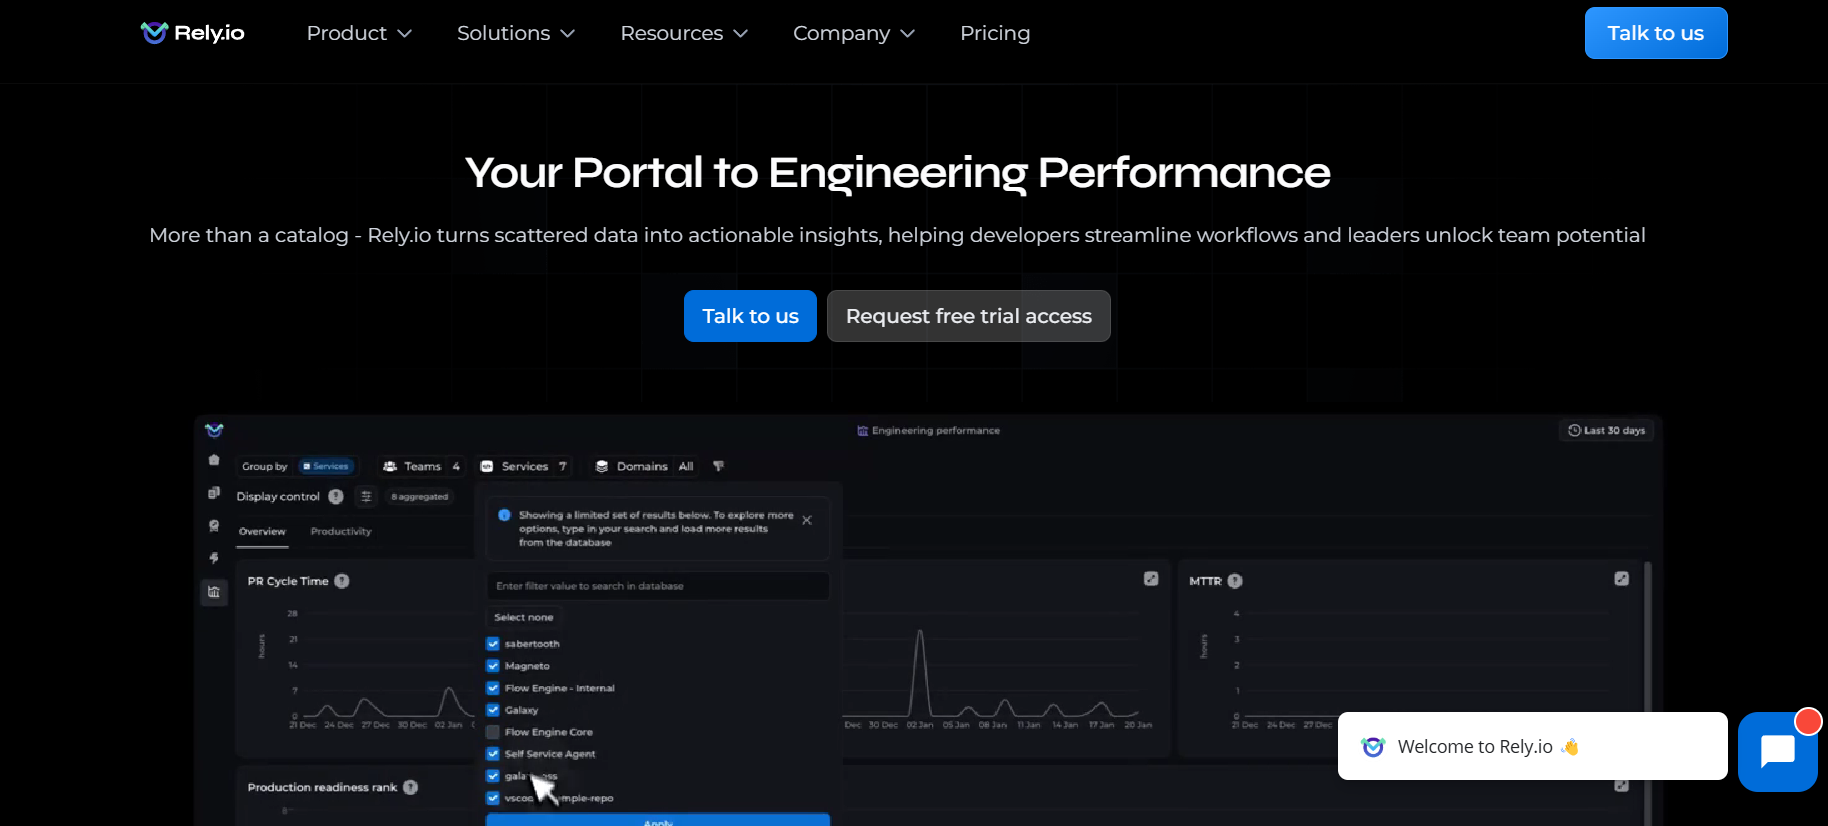Focus the filter value search field
This screenshot has height=826, width=1828.
658,586
